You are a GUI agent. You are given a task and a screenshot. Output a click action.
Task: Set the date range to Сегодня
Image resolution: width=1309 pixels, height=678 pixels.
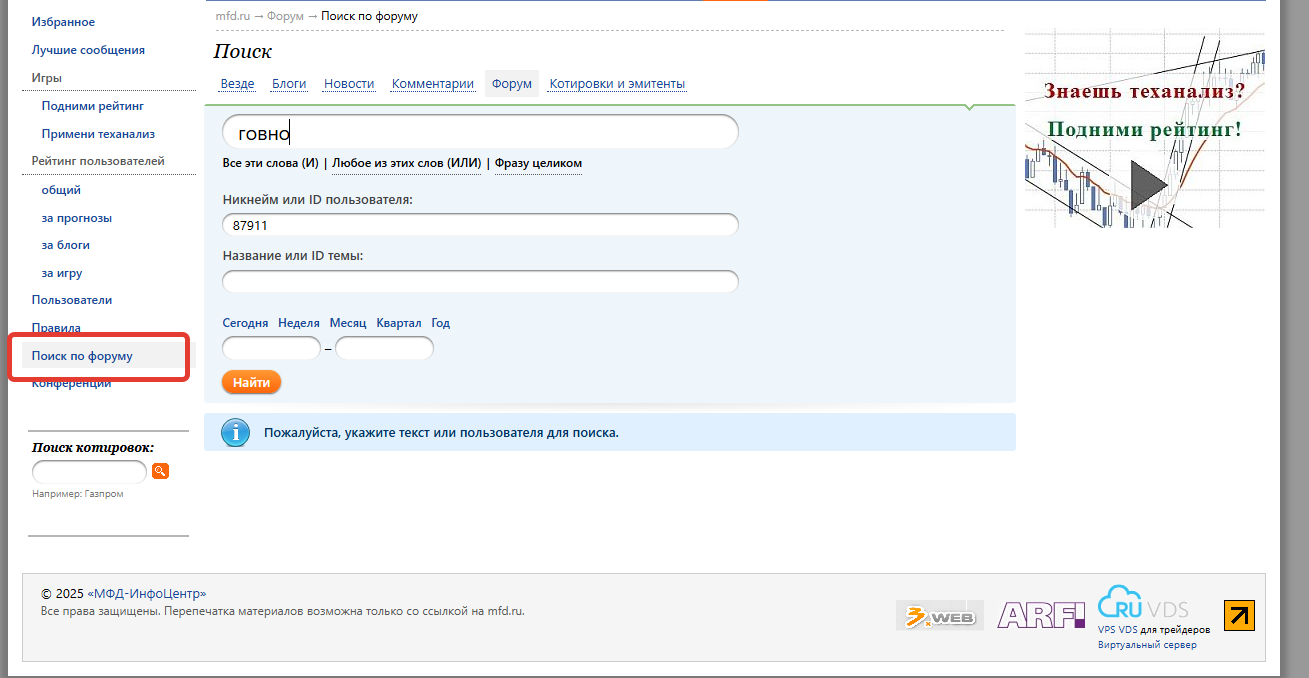point(245,323)
